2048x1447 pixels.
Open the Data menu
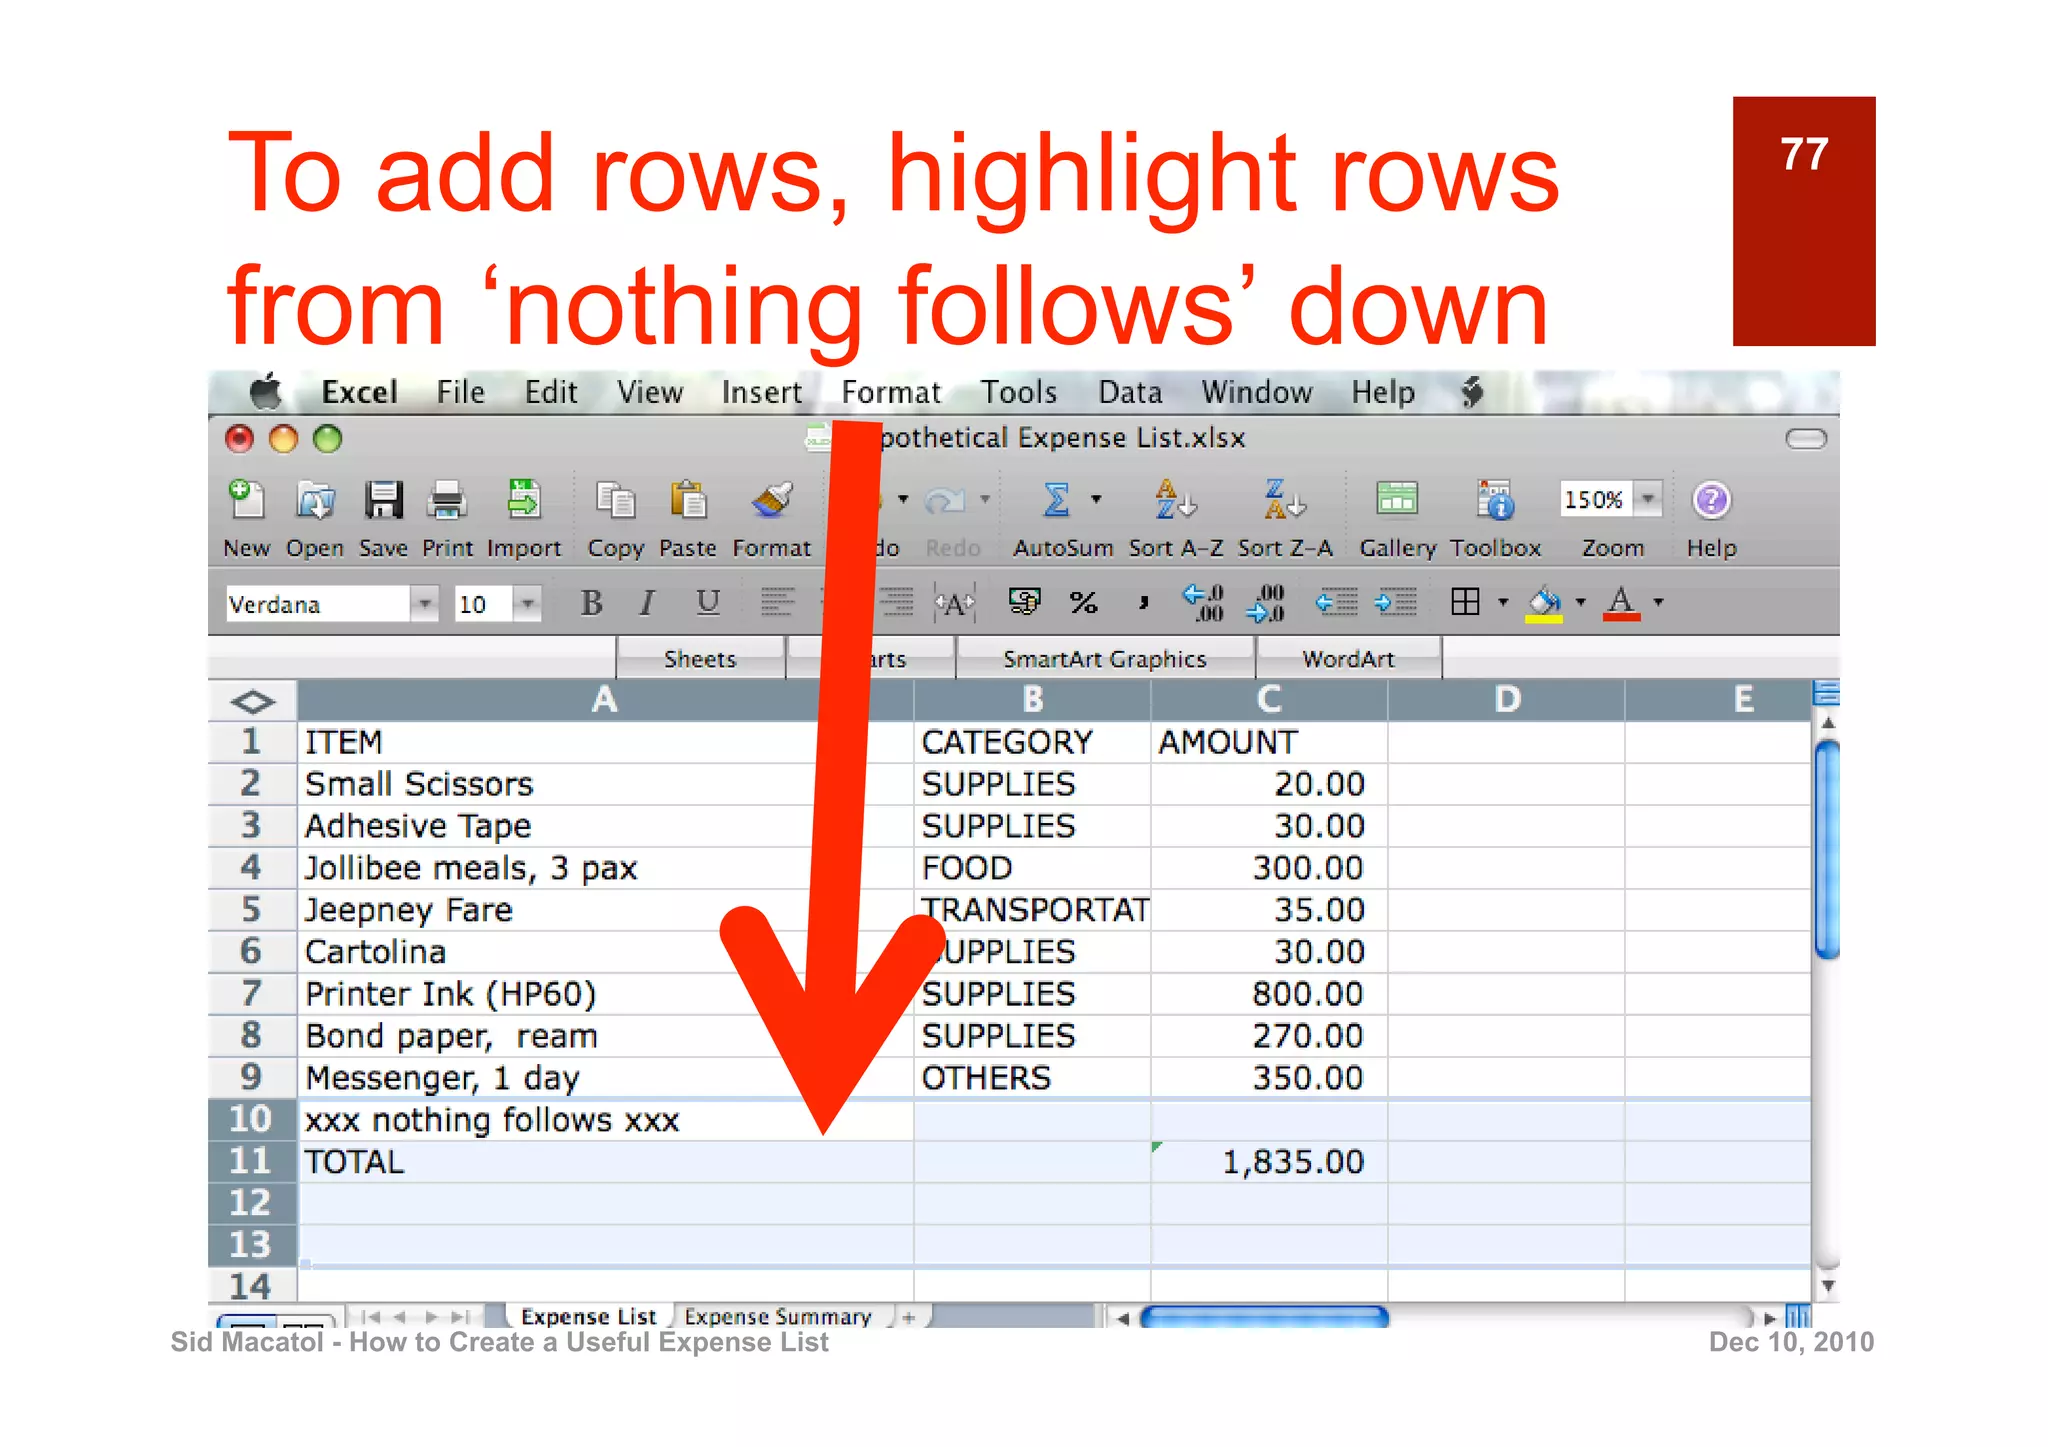(x=1130, y=392)
